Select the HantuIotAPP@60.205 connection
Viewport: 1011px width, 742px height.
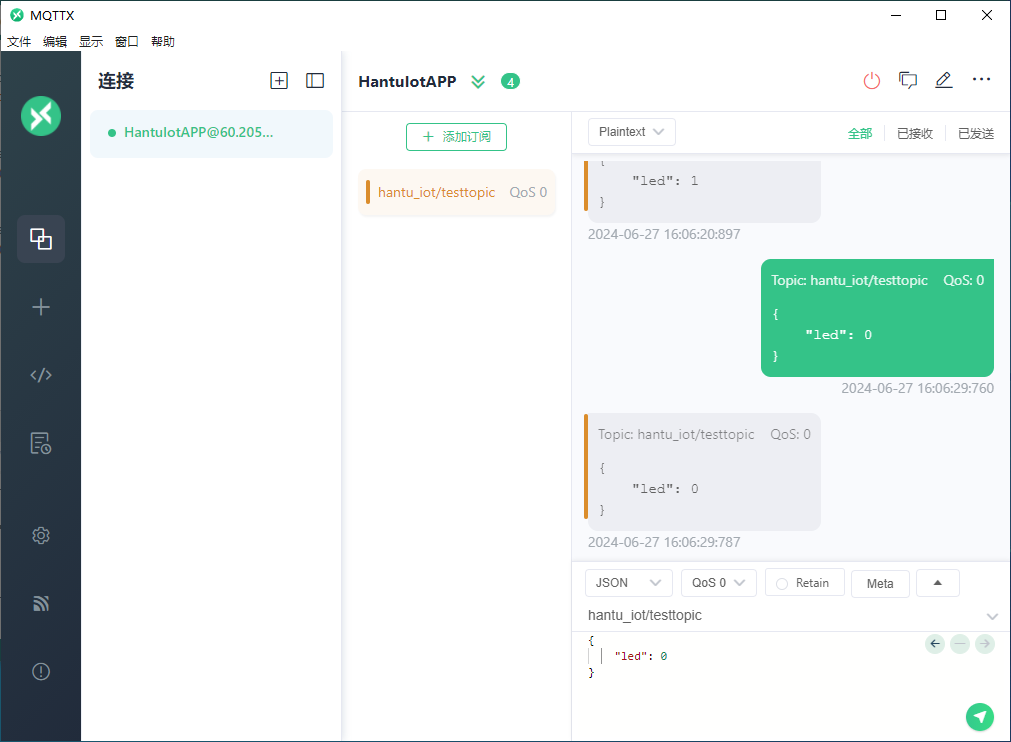point(211,133)
